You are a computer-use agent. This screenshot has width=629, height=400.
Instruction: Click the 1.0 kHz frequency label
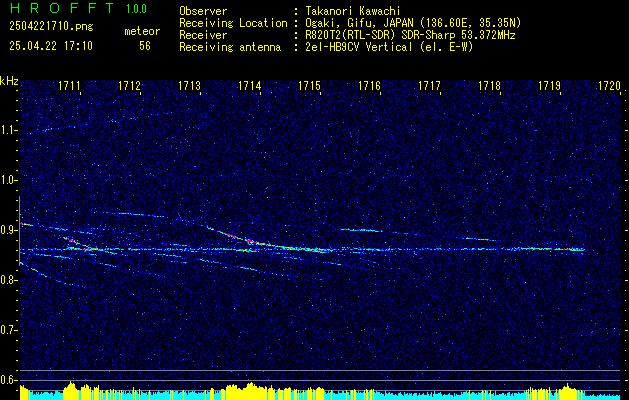tap(9, 181)
